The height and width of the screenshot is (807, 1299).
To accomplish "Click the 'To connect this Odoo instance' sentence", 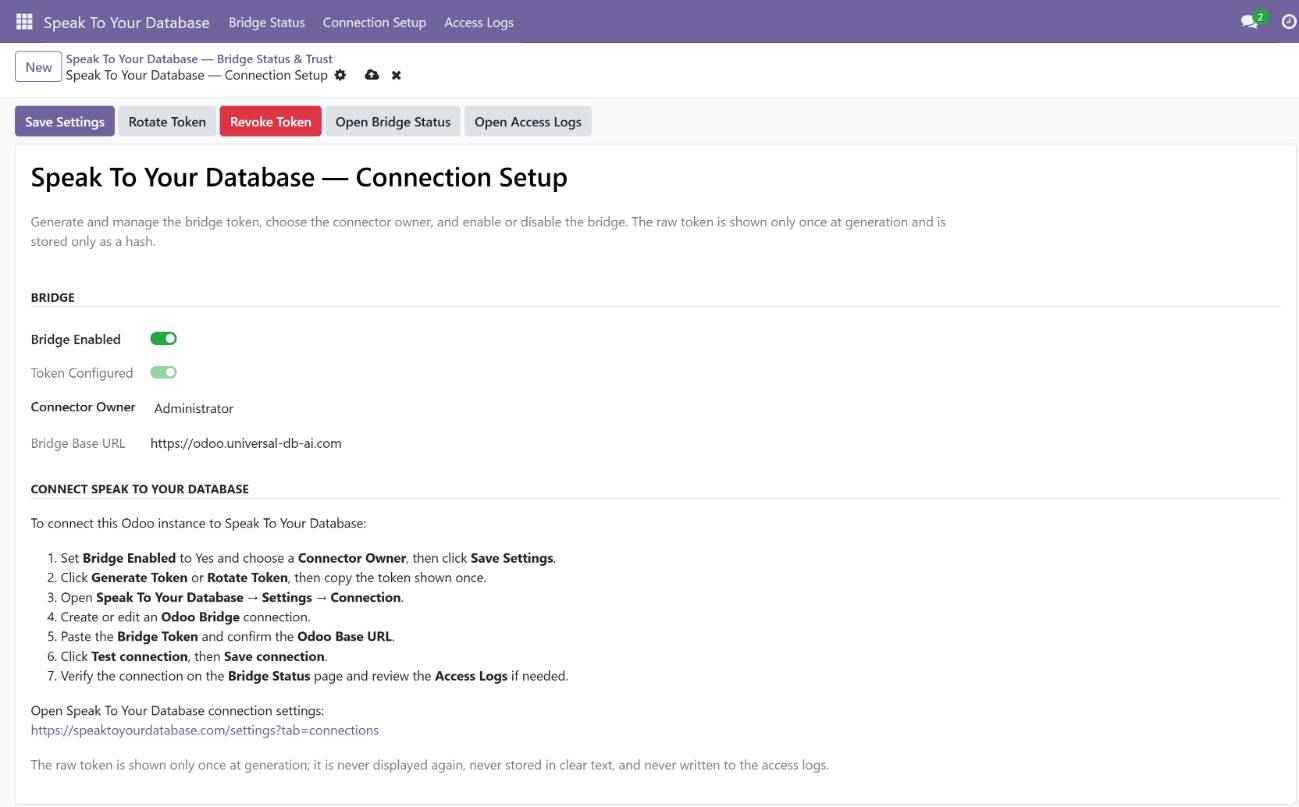I will [x=199, y=523].
